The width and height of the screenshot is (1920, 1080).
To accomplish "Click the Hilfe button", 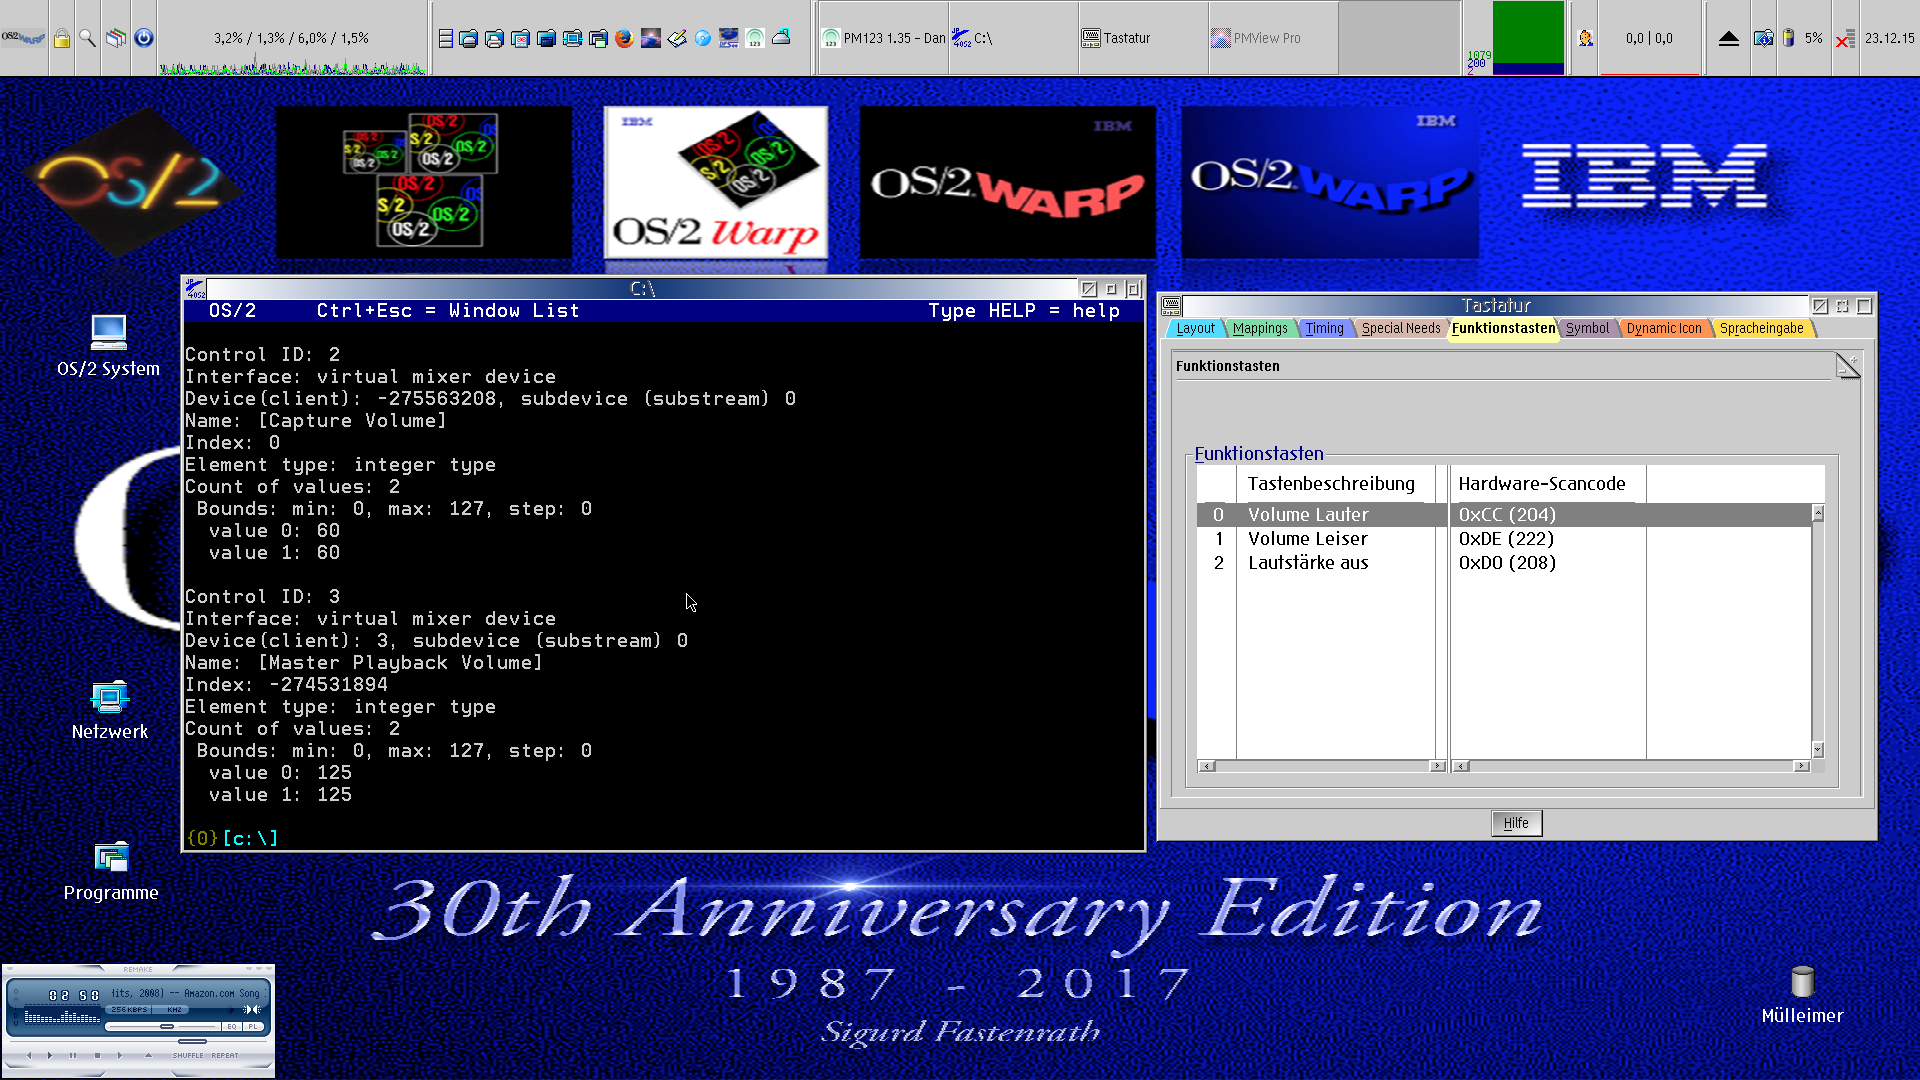I will (x=1516, y=823).
